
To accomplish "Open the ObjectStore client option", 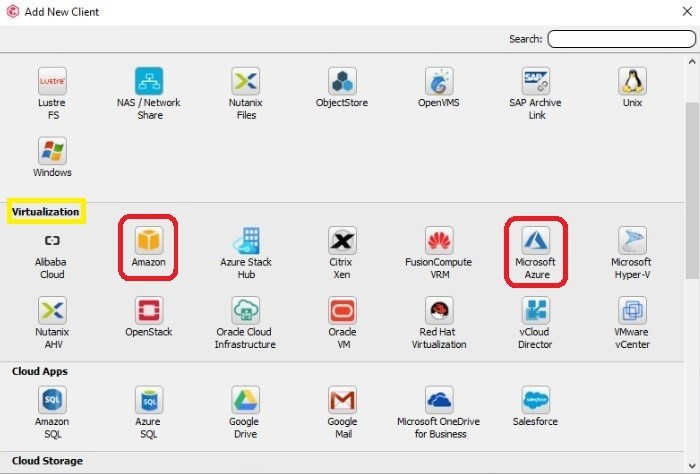I will (342, 81).
